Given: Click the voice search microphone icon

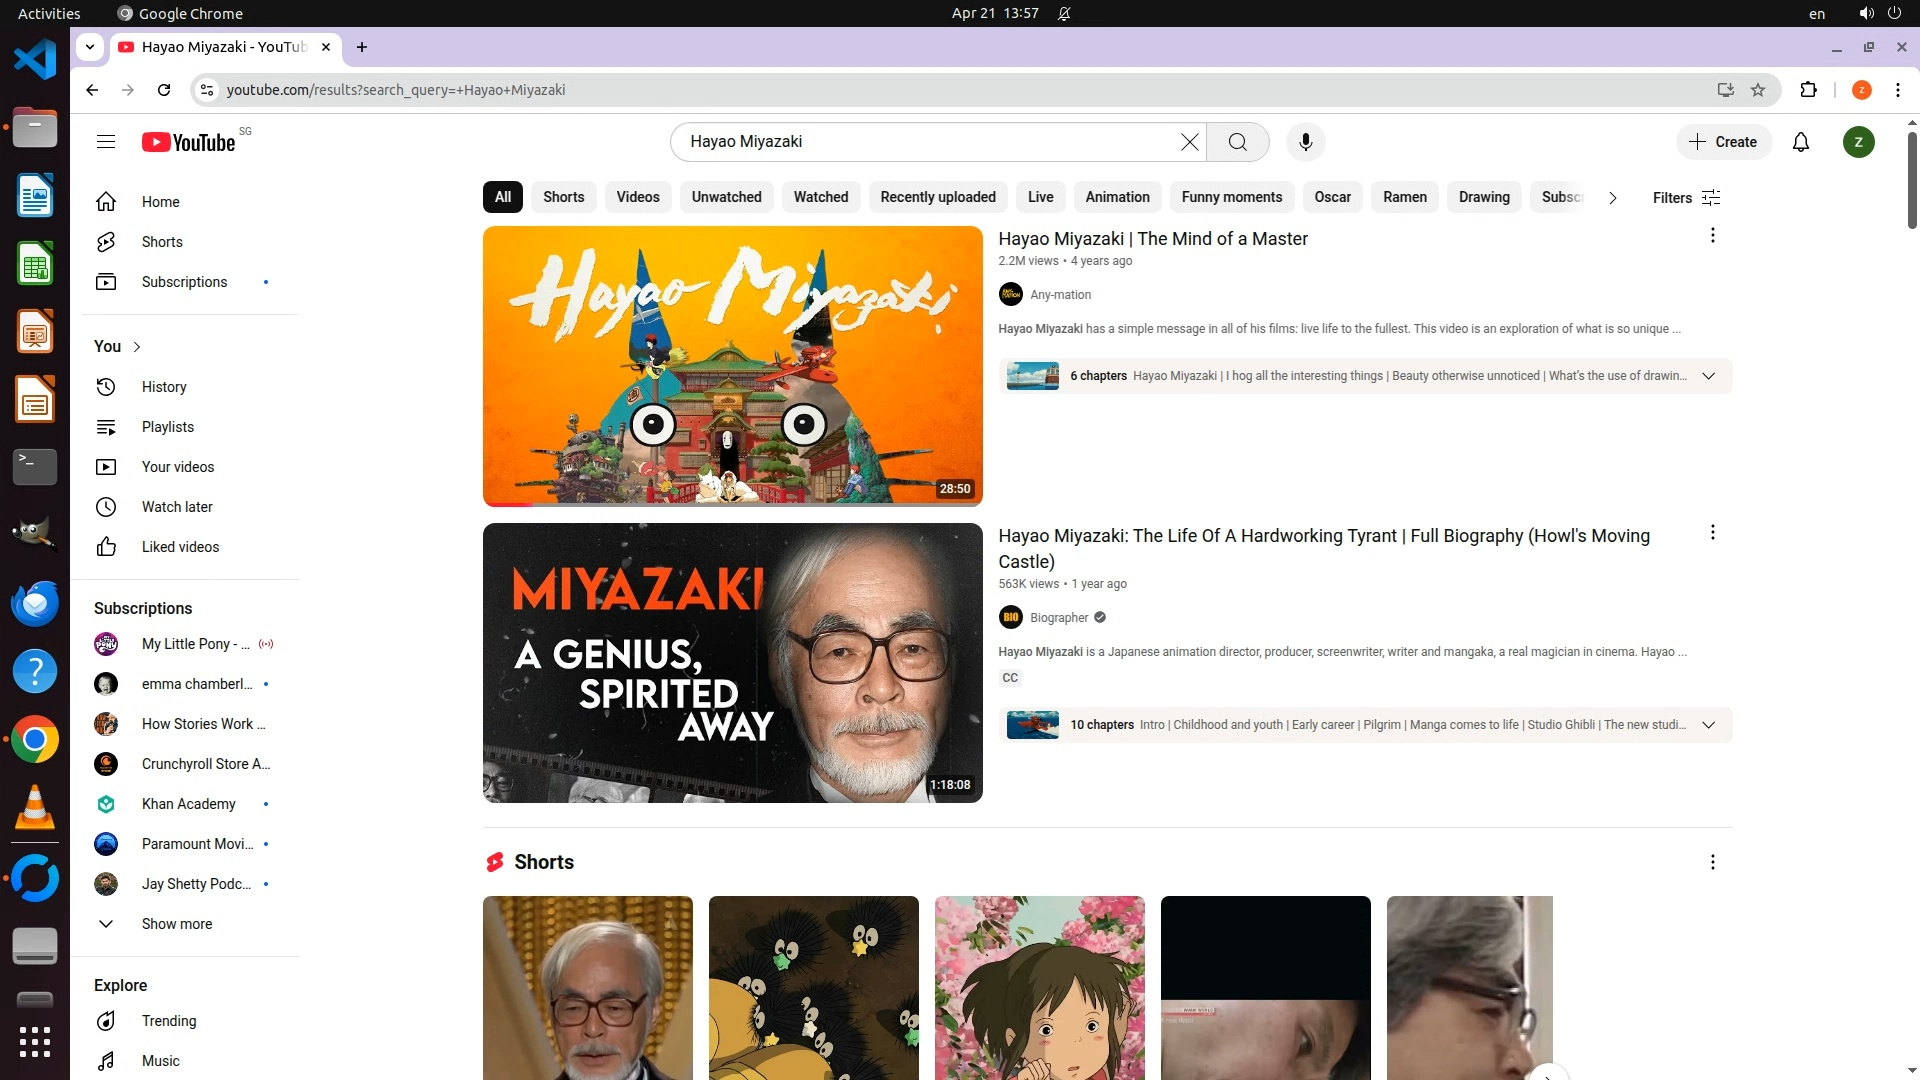Looking at the screenshot, I should pos(1305,142).
